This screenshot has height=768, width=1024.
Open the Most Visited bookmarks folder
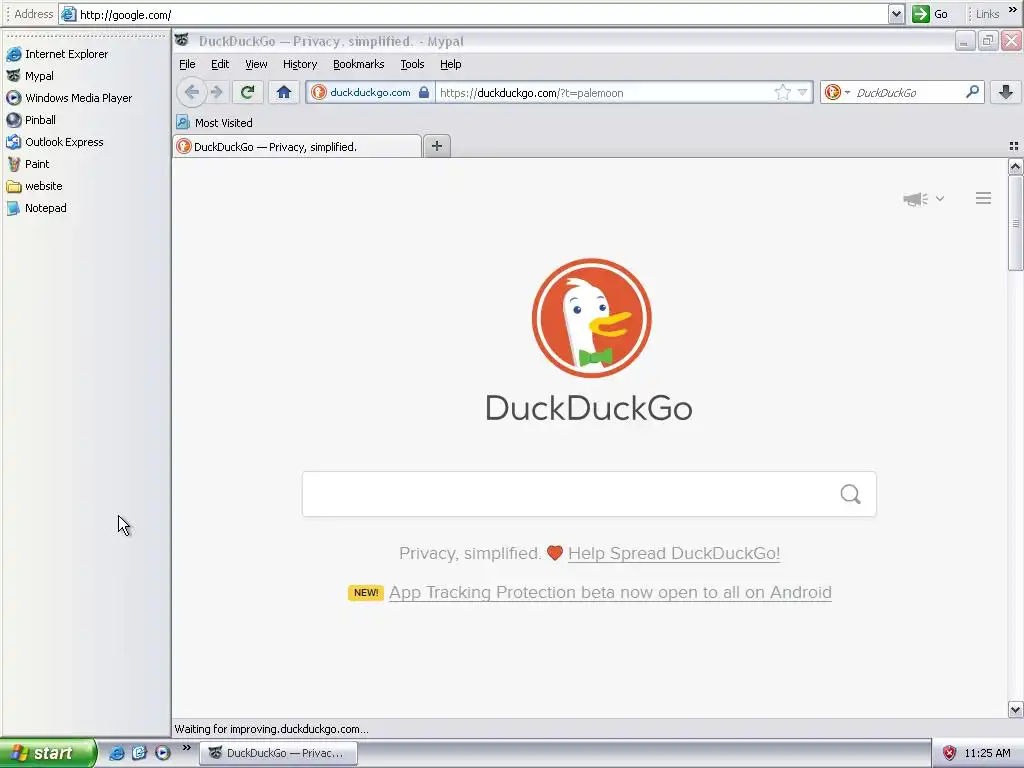214,123
